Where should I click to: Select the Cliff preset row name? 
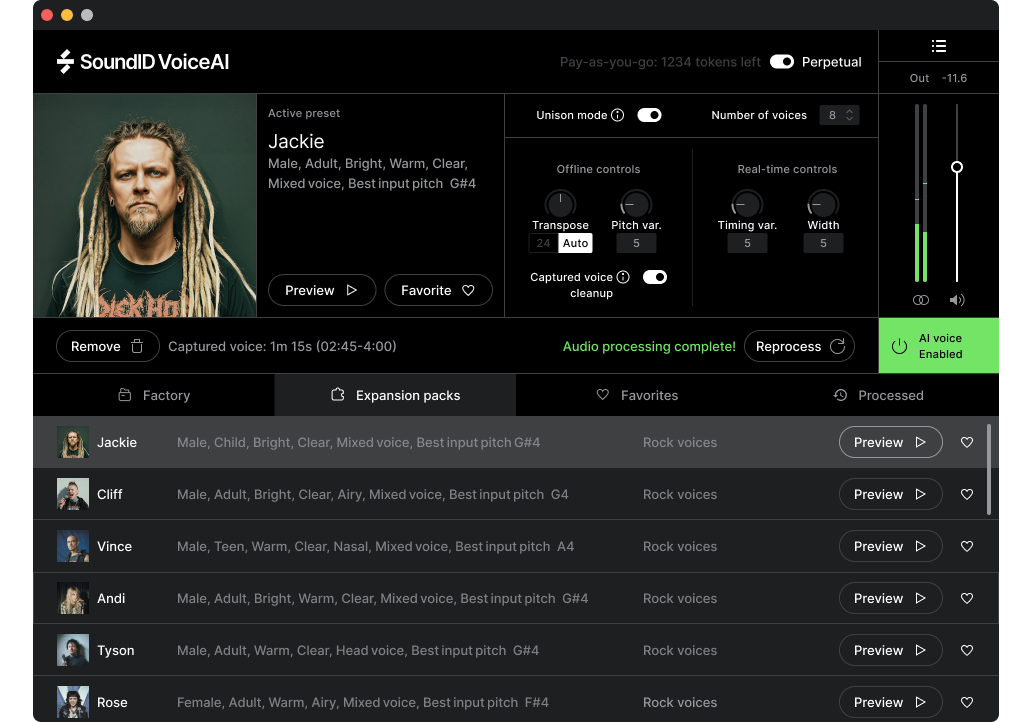pyautogui.click(x=109, y=494)
